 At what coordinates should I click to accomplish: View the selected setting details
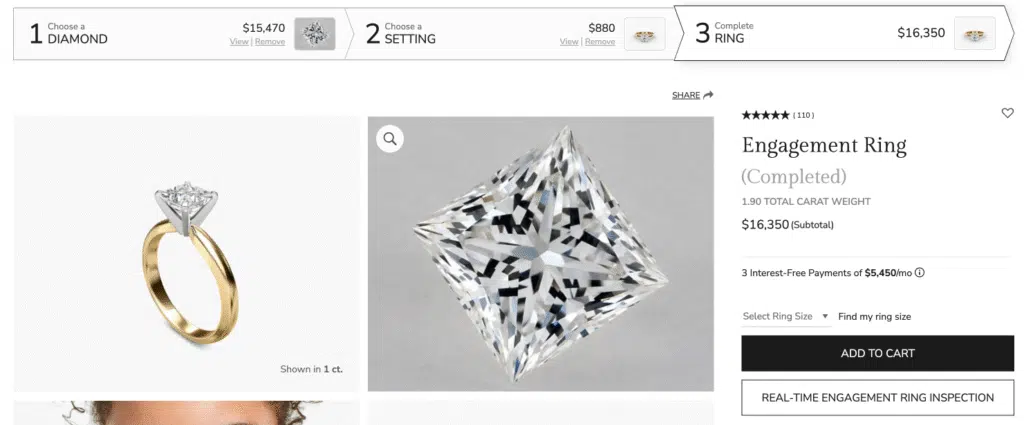coord(569,42)
